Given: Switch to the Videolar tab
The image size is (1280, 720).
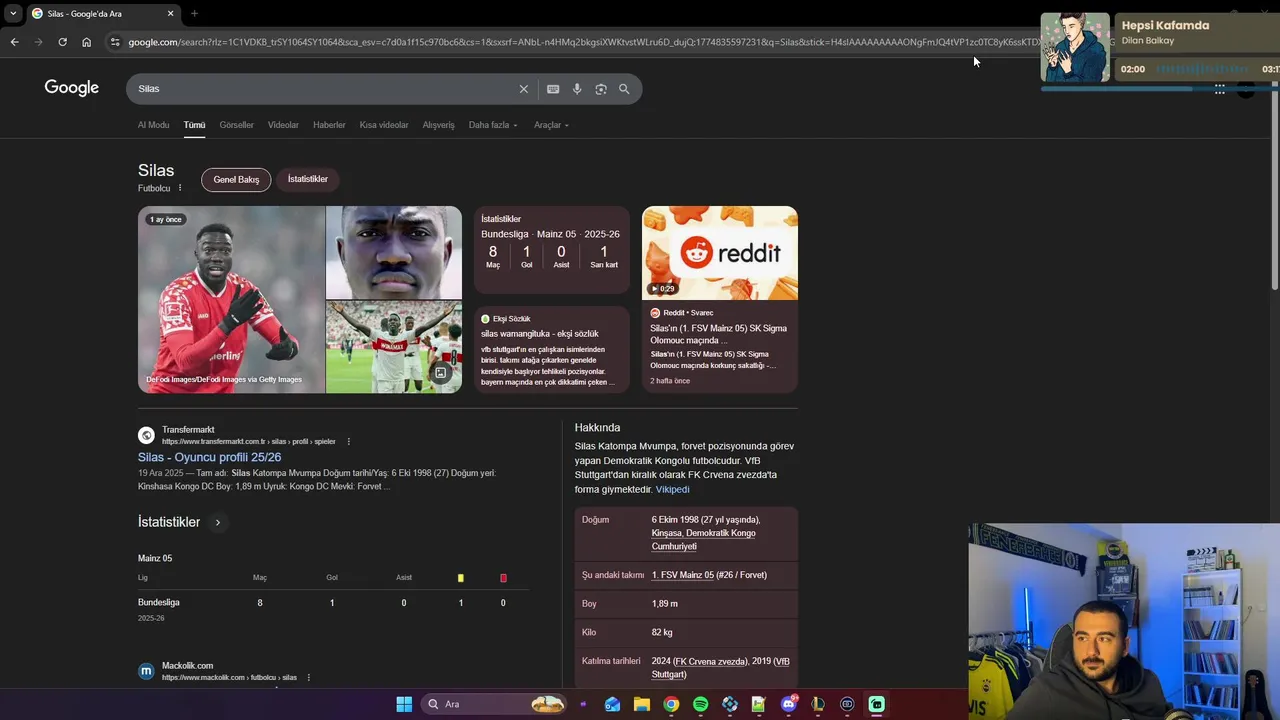Looking at the screenshot, I should (283, 125).
